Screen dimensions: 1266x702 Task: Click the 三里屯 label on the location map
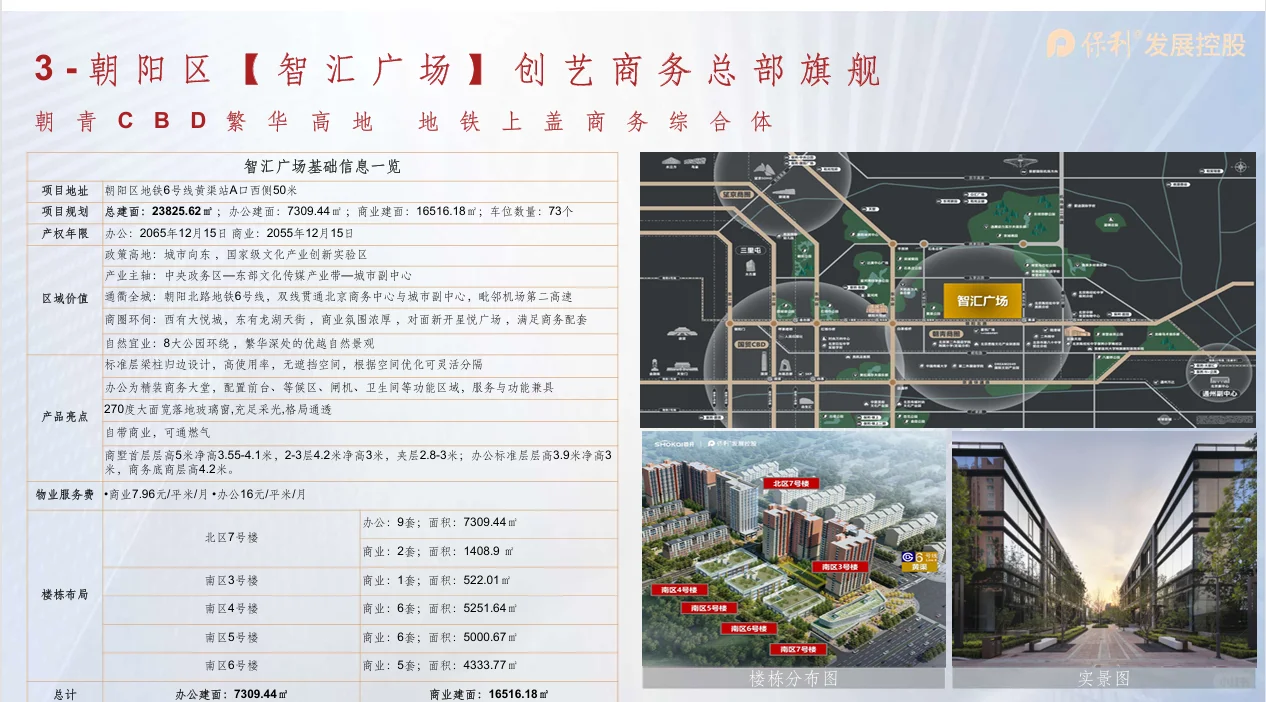pyautogui.click(x=751, y=251)
